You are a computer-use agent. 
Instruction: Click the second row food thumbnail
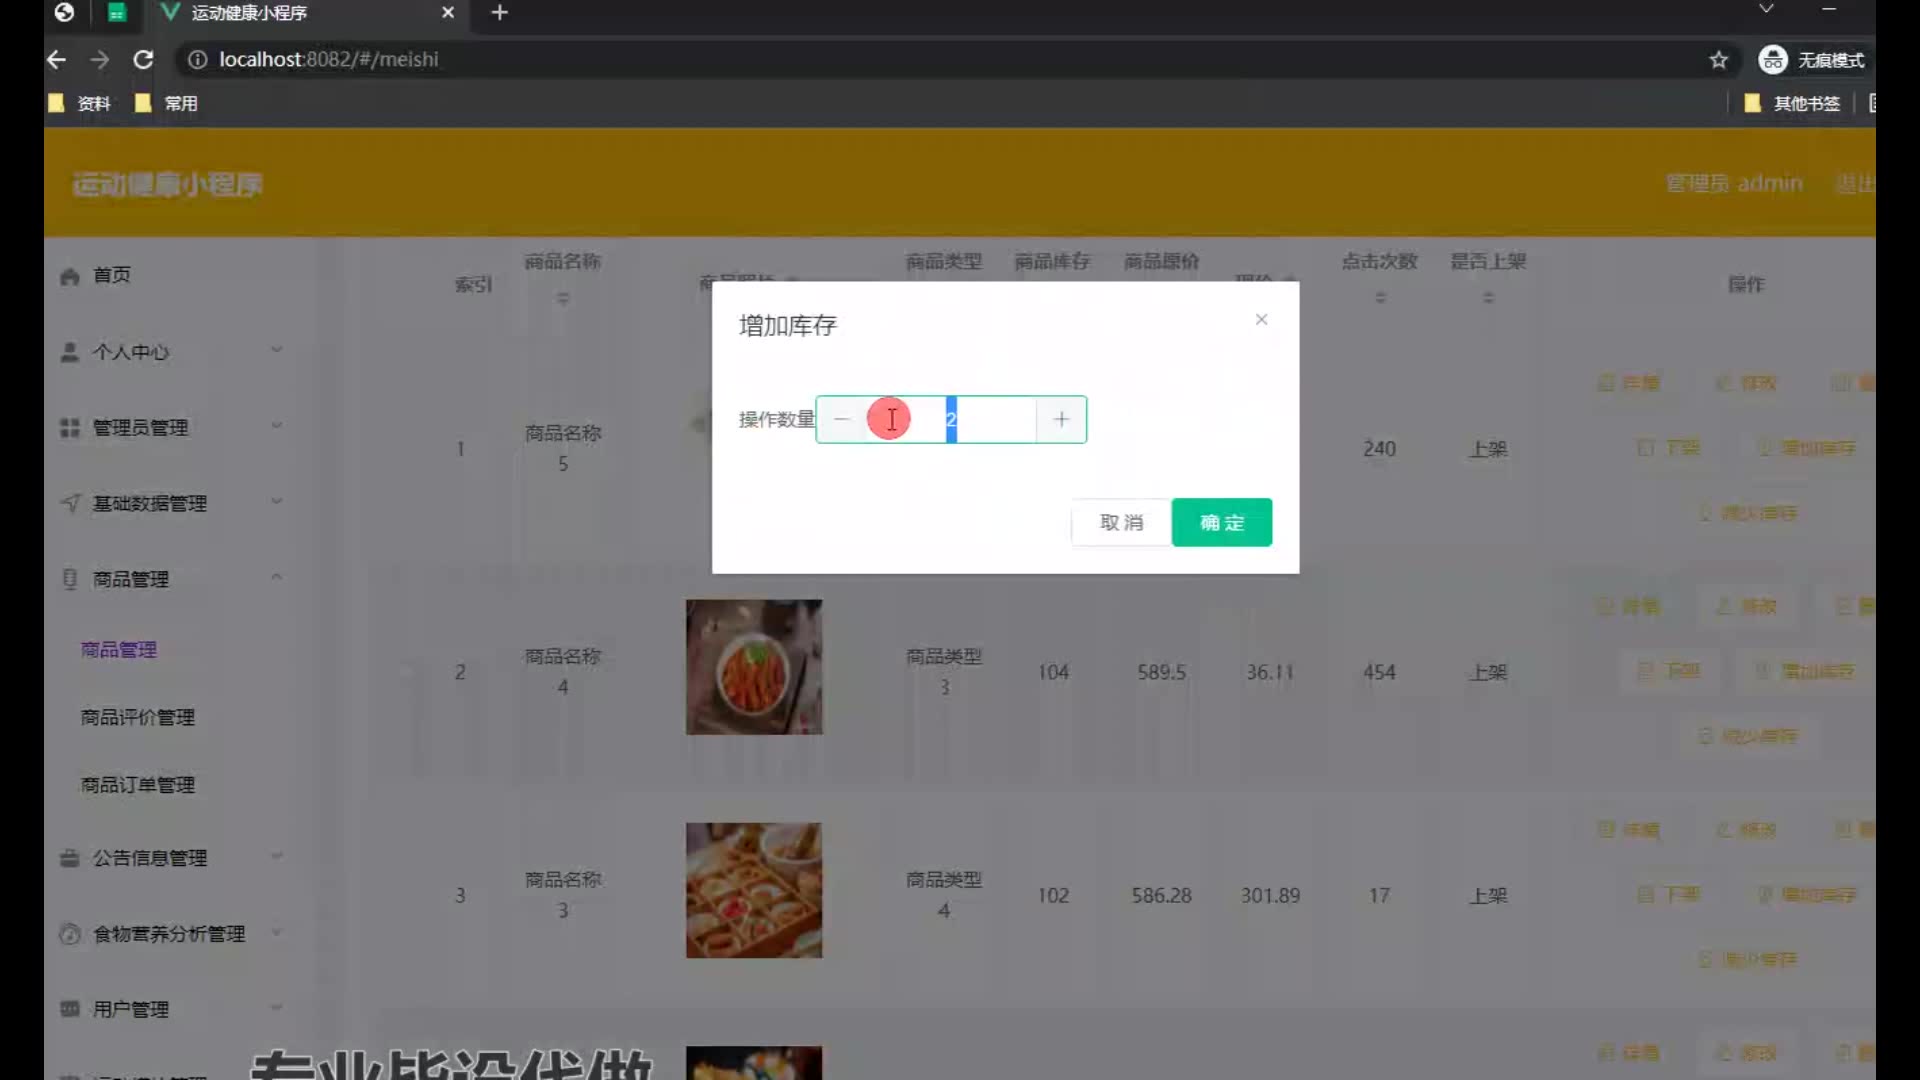754,667
